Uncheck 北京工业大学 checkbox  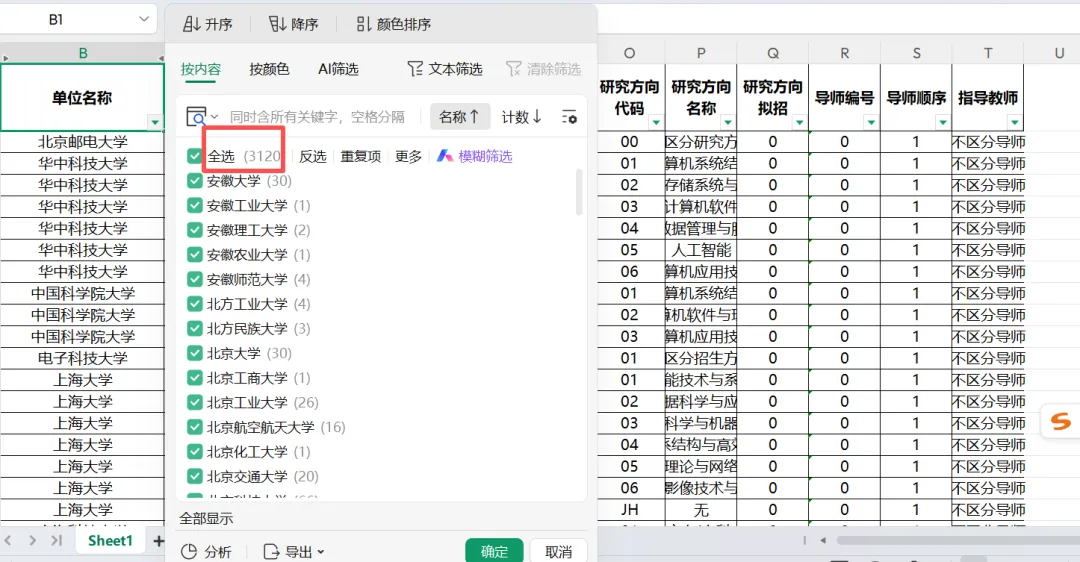click(194, 402)
